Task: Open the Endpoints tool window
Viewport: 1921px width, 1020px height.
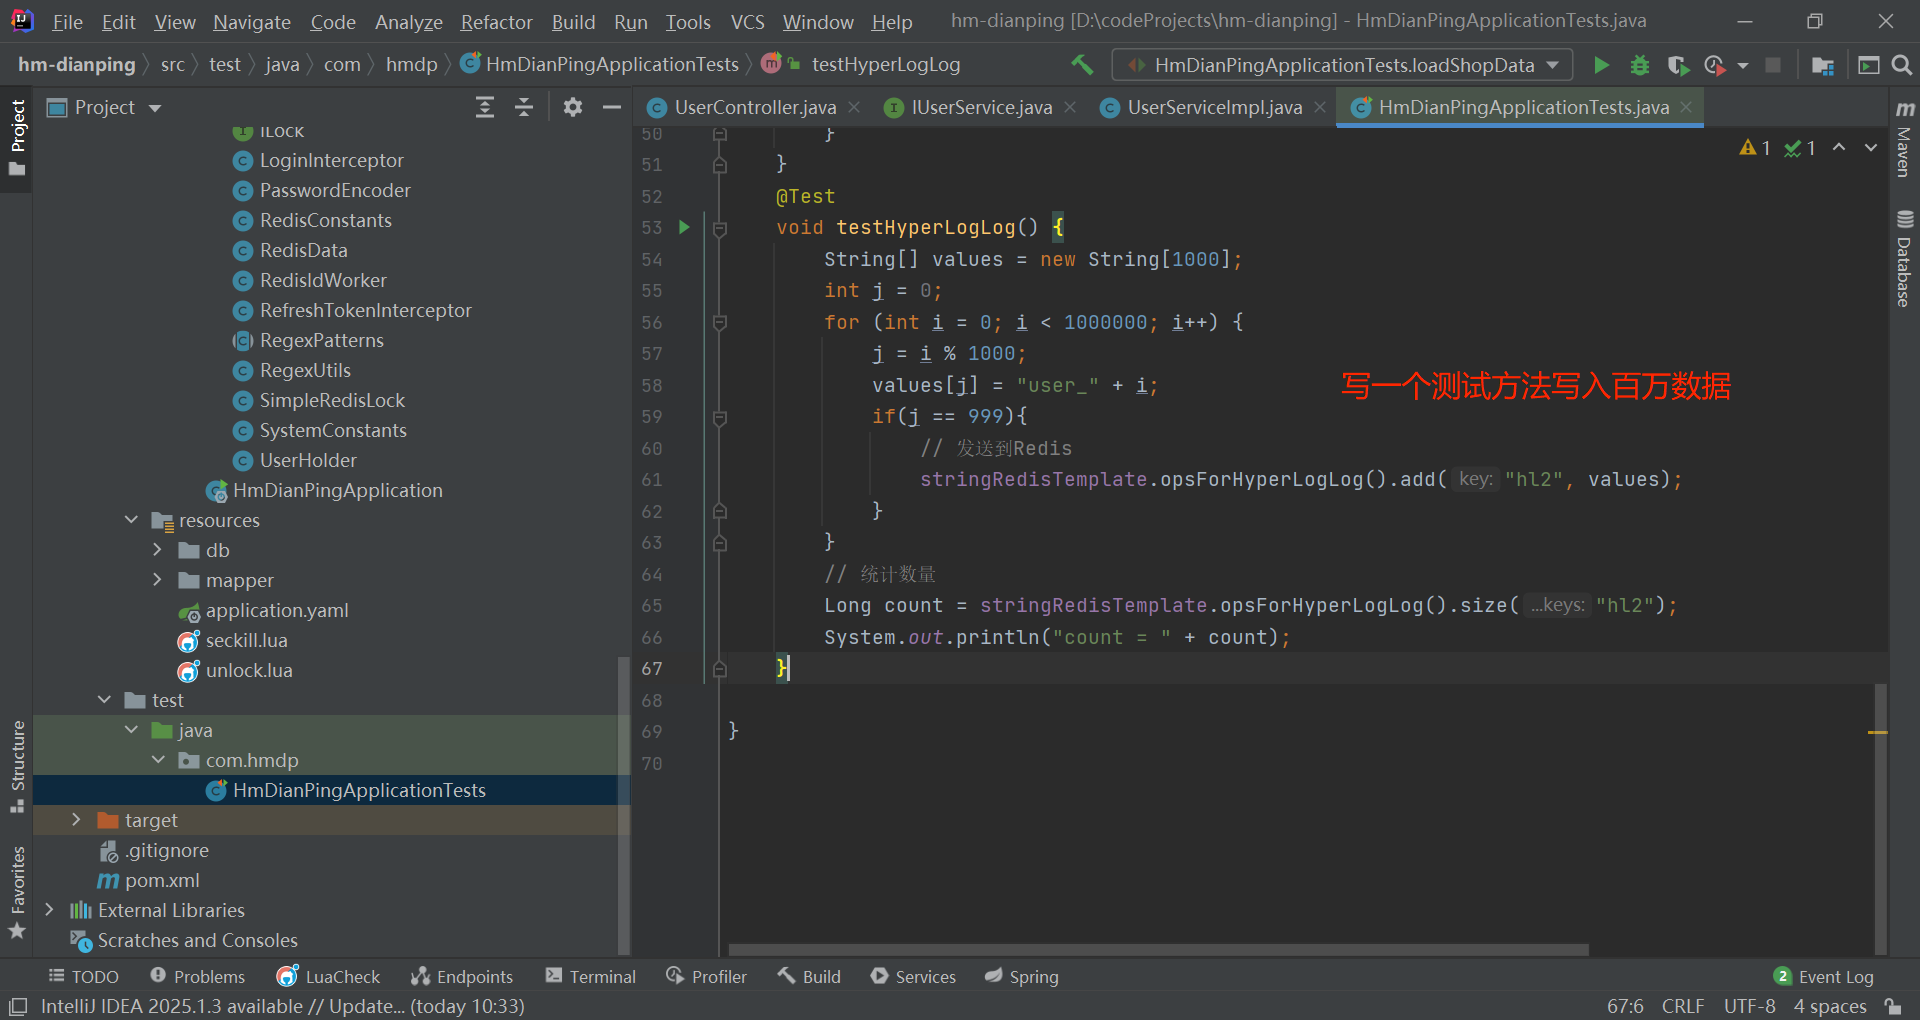Action: pyautogui.click(x=462, y=977)
